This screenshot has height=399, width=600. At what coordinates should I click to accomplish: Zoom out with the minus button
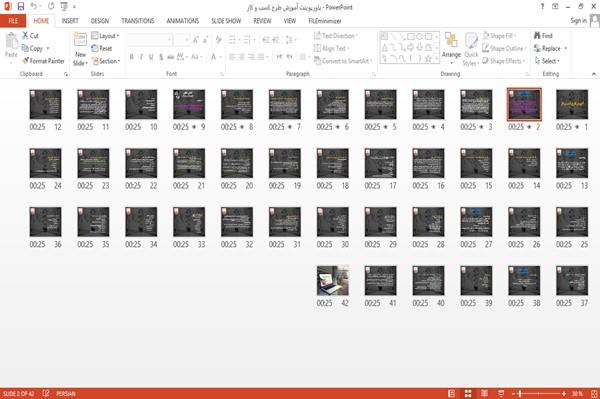click(514, 393)
